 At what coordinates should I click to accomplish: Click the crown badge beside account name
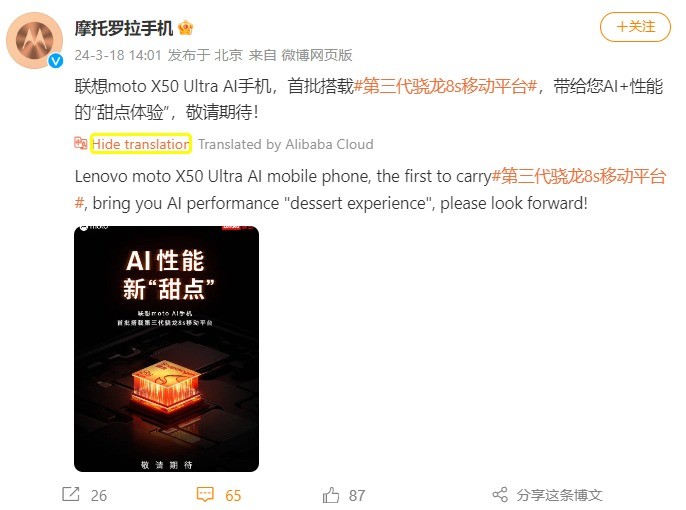[x=186, y=28]
